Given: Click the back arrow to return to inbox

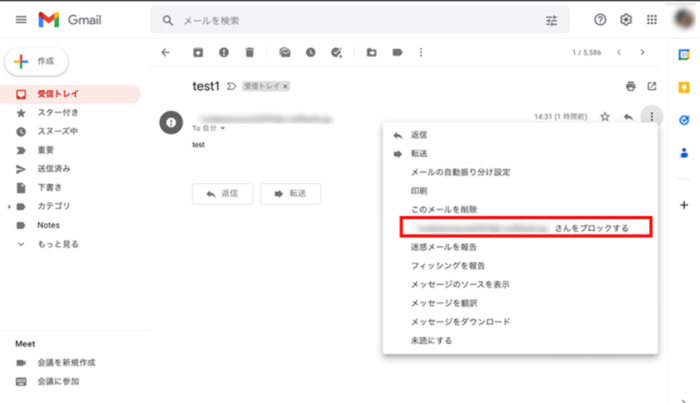Looking at the screenshot, I should tap(166, 52).
